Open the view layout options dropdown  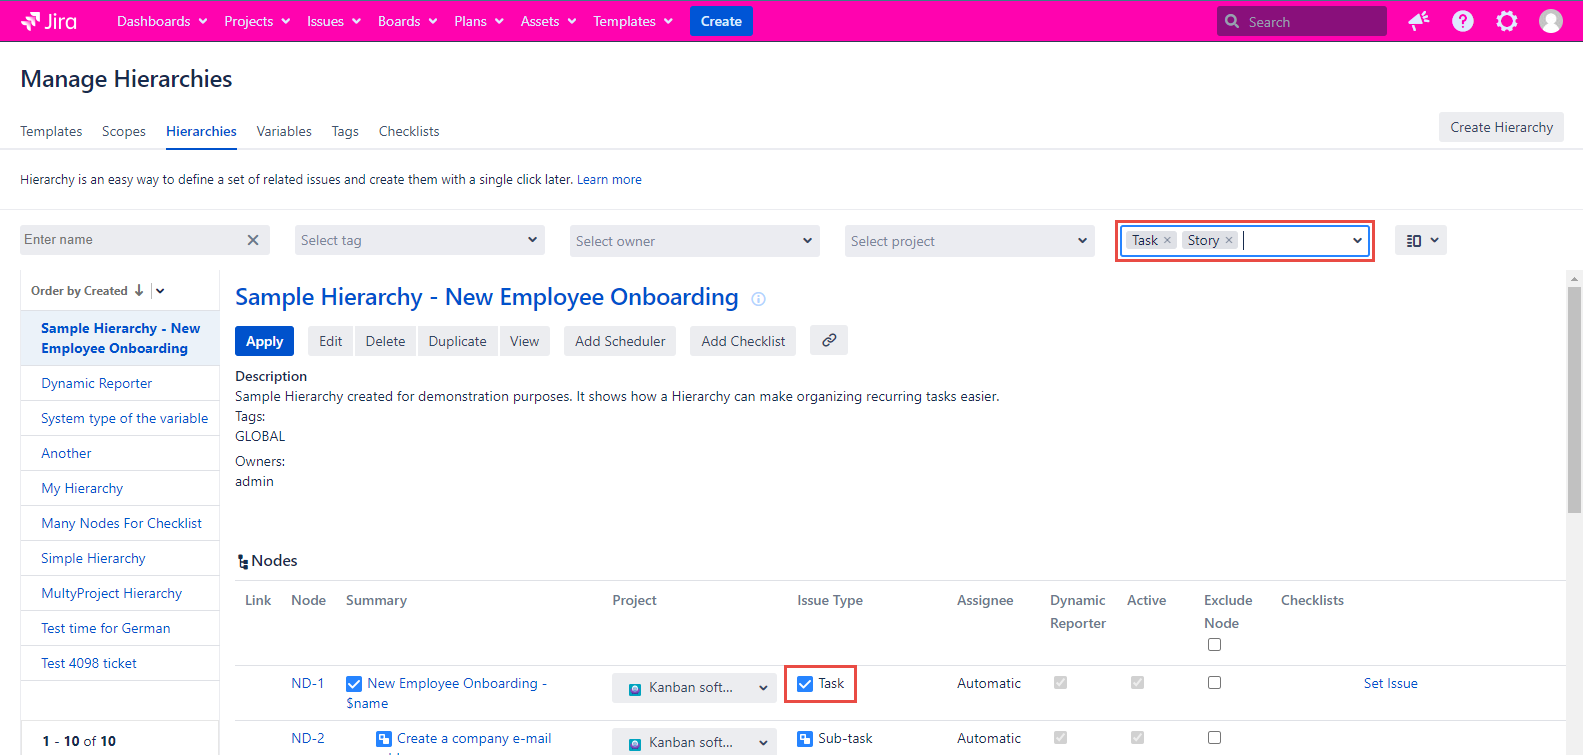click(x=1421, y=241)
